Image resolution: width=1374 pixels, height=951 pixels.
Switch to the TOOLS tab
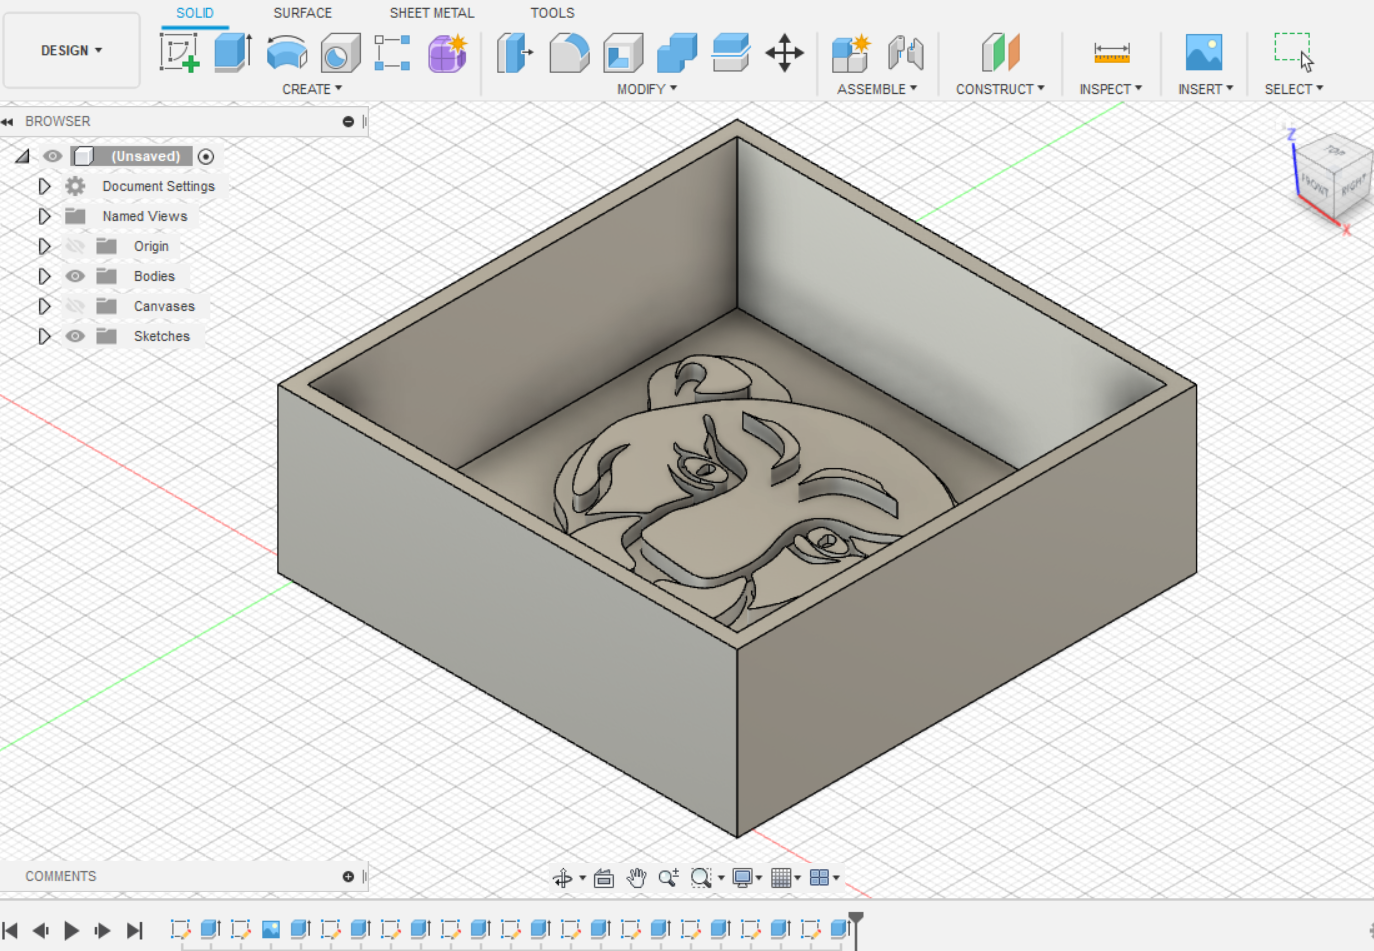point(553,13)
